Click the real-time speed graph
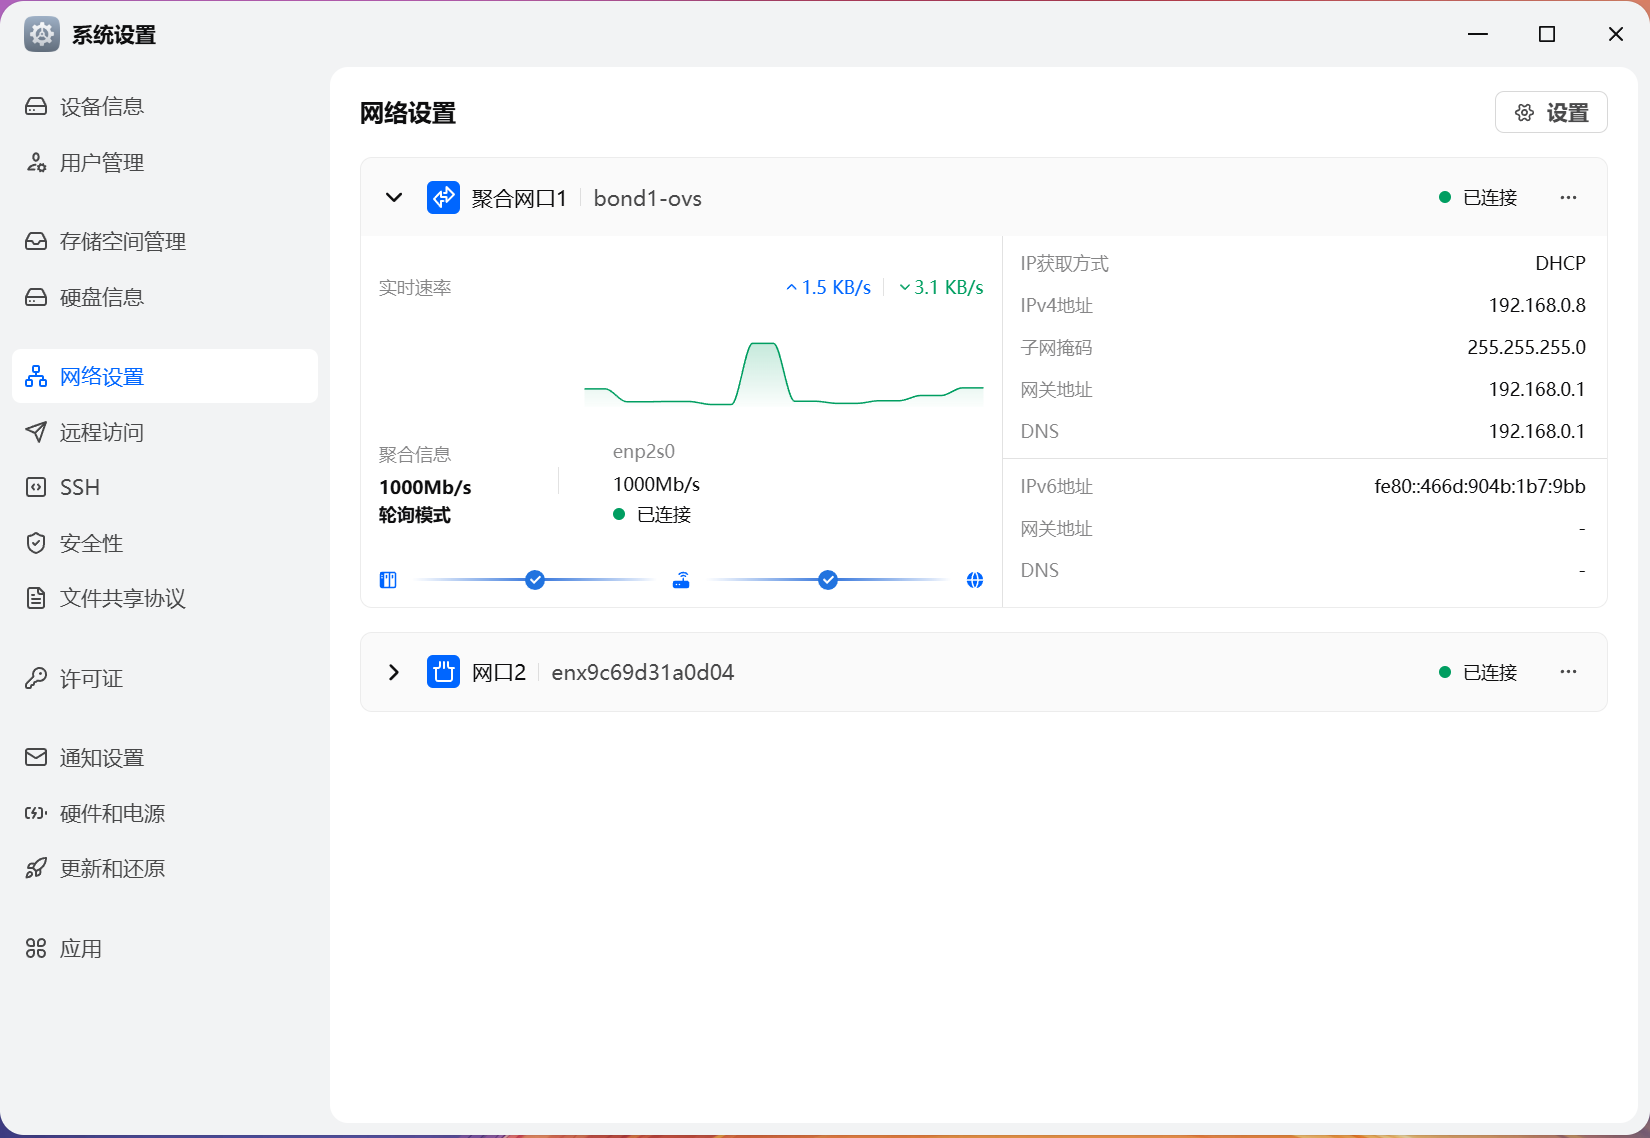This screenshot has height=1138, width=1650. click(x=783, y=375)
